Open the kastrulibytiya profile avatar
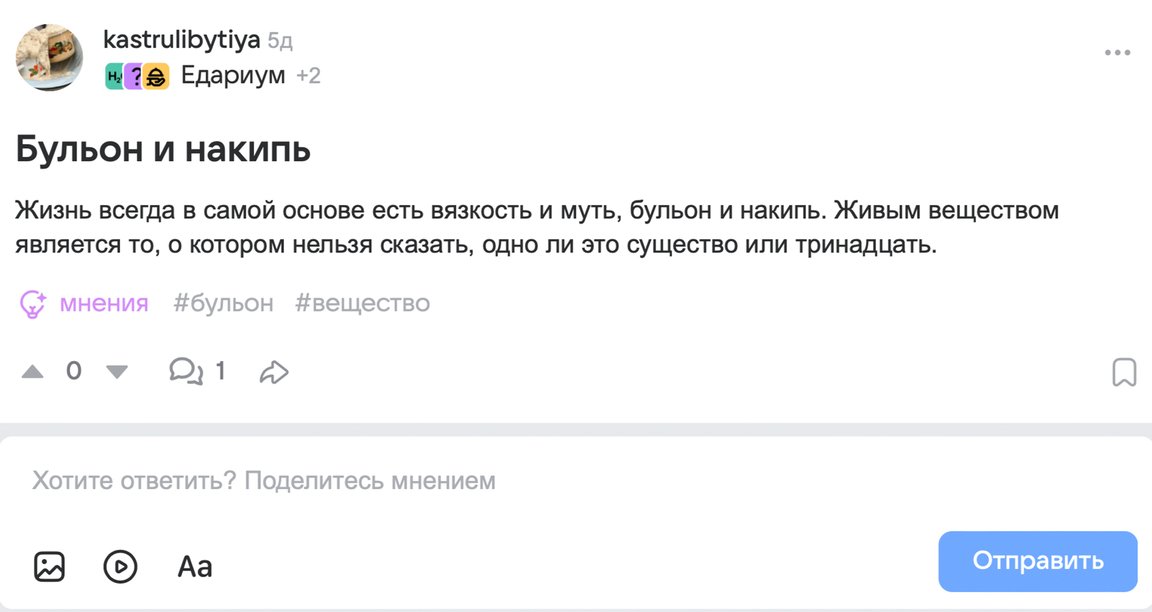The height and width of the screenshot is (612, 1152). (x=49, y=57)
